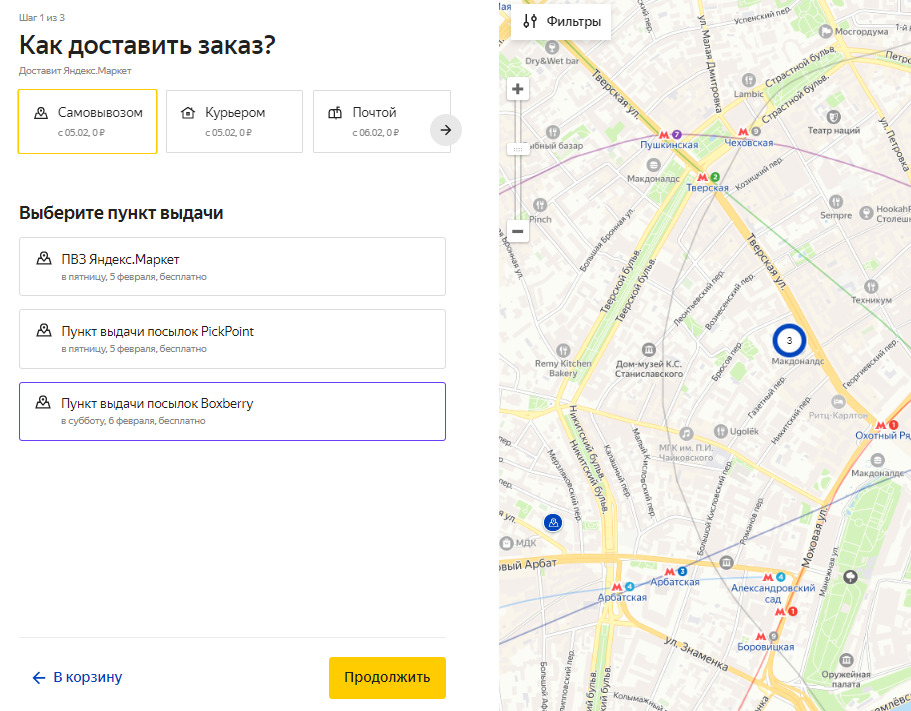The width and height of the screenshot is (911, 711).
Task: Zoom in the map with plus
Action: point(518,89)
